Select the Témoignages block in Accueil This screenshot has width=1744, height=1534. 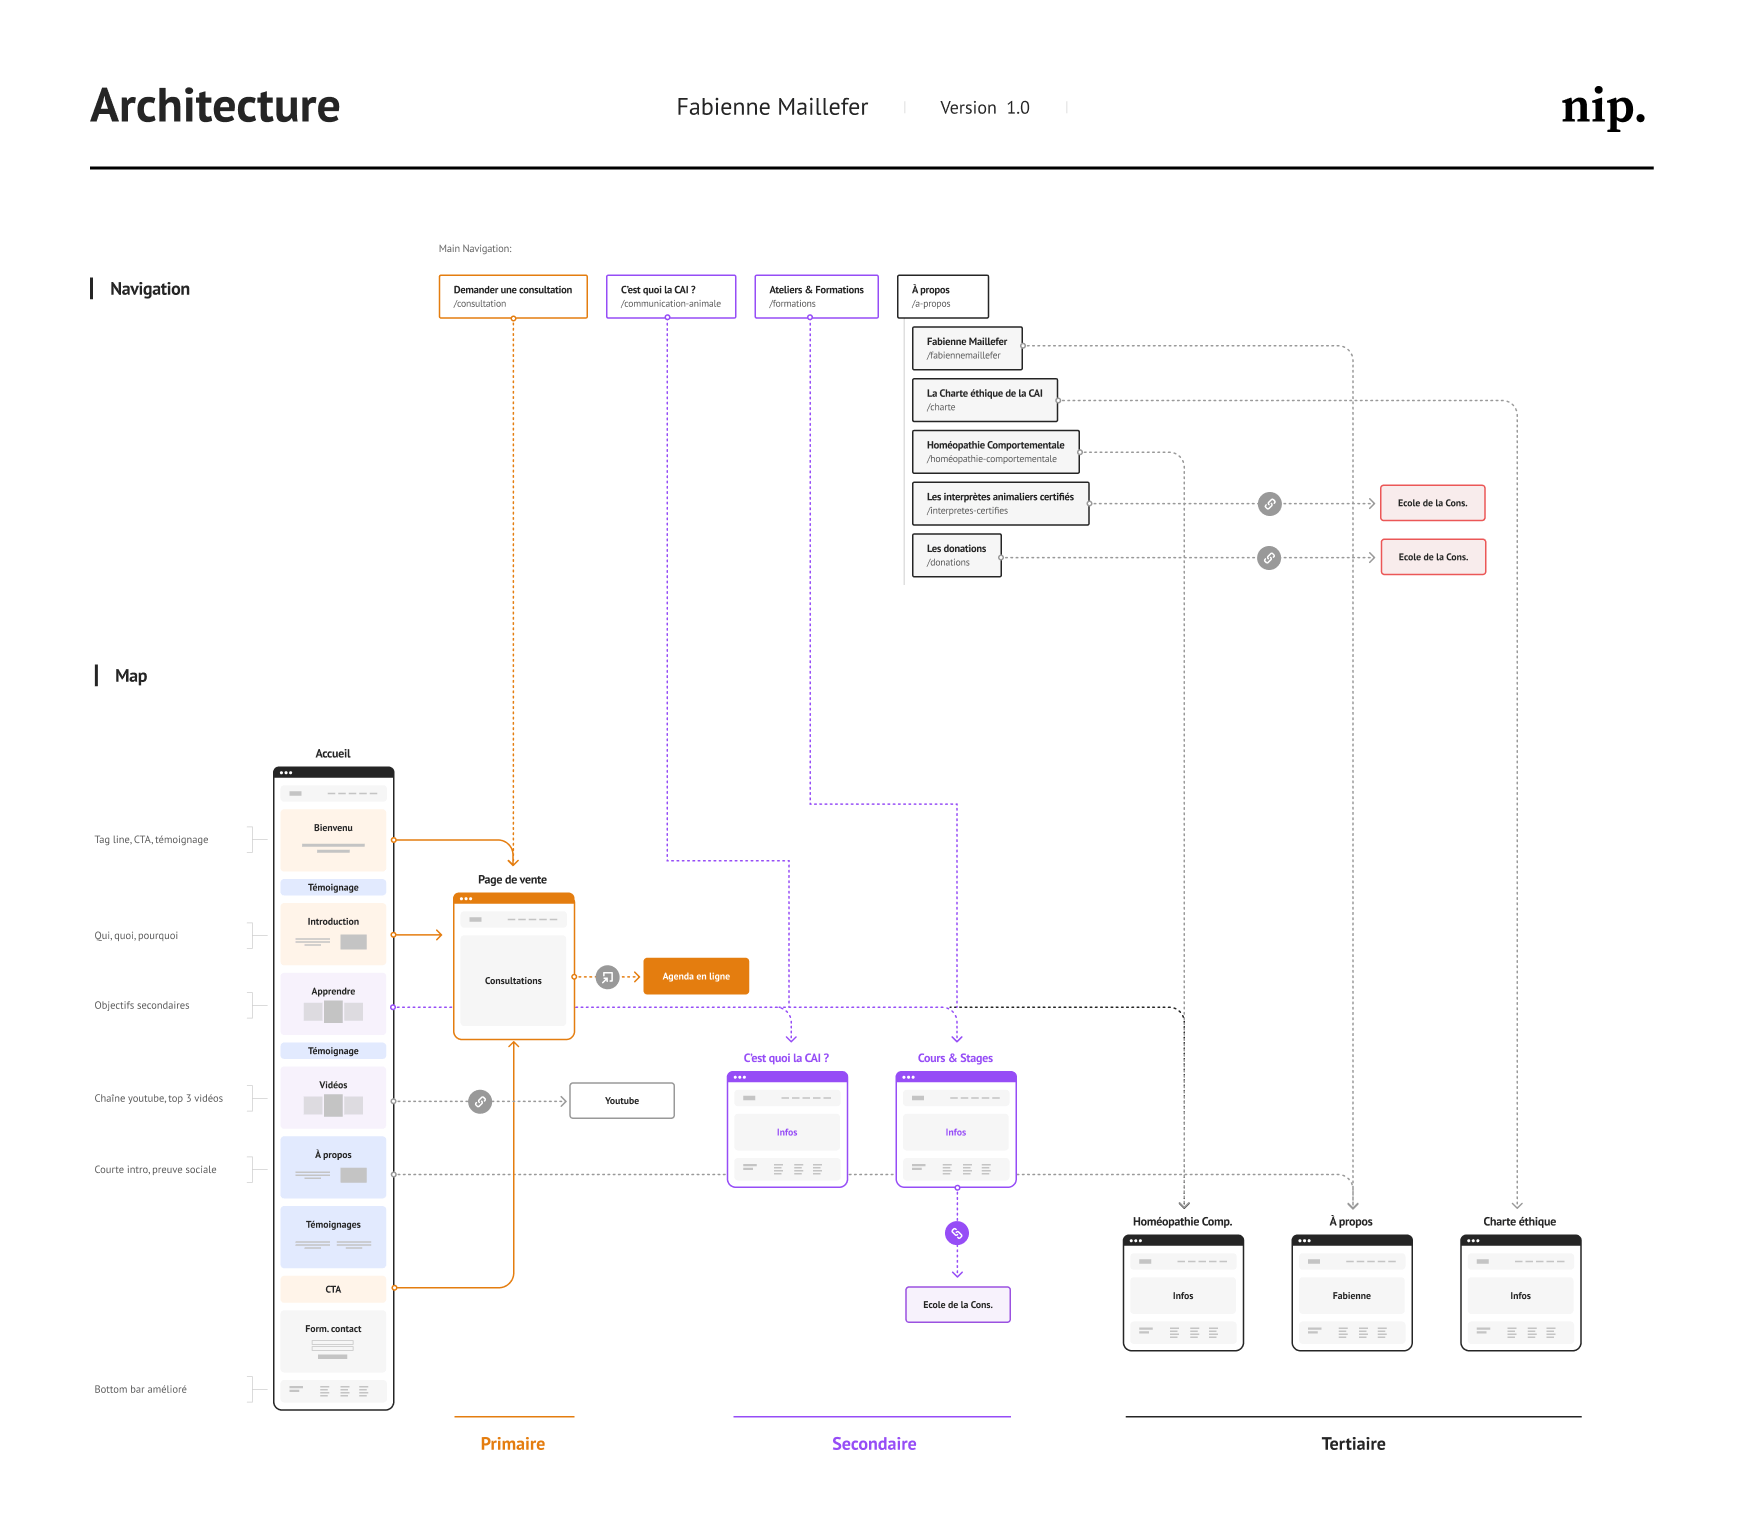(x=333, y=1237)
